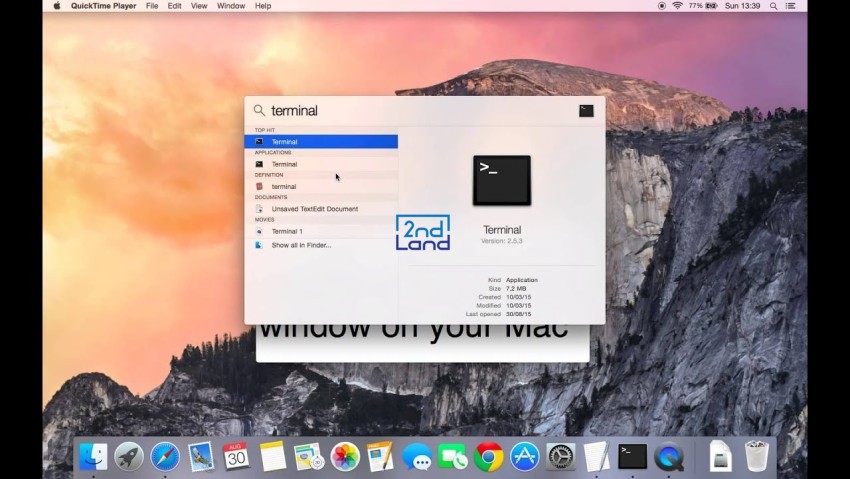
Task: Open Safari compass icon in Dock
Action: point(165,456)
